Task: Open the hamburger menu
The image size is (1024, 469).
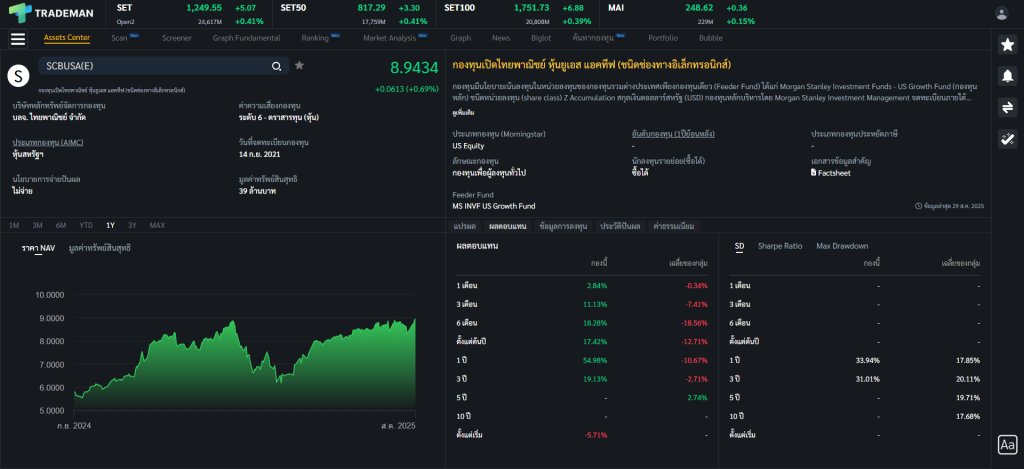Action: (17, 39)
